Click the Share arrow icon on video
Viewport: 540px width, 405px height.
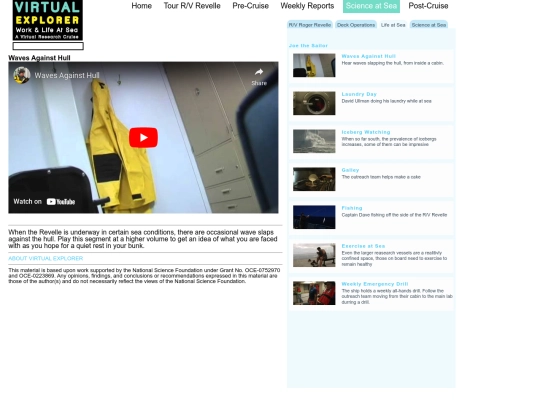click(x=259, y=72)
